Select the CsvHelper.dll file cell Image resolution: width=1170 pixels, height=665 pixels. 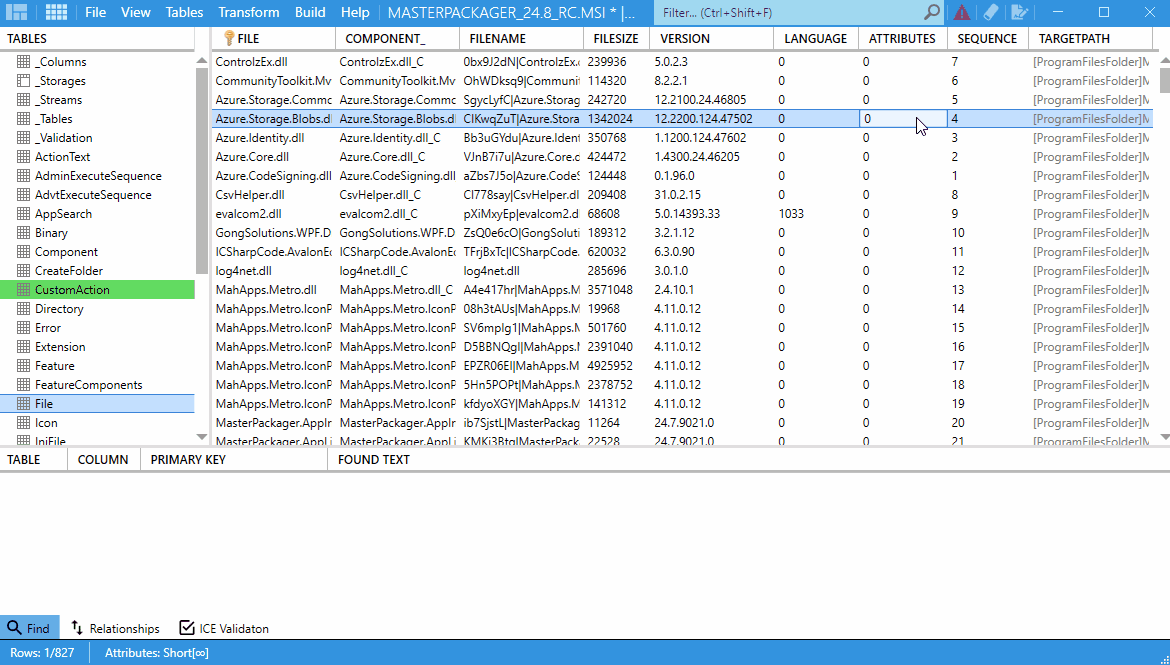[273, 195]
